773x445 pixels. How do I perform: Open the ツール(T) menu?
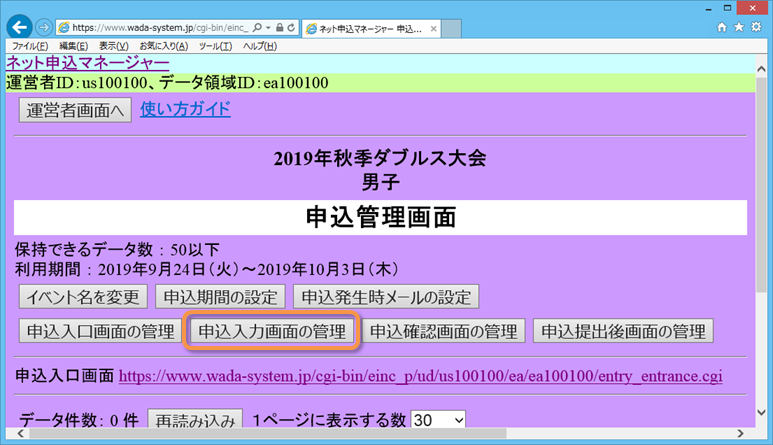215,46
